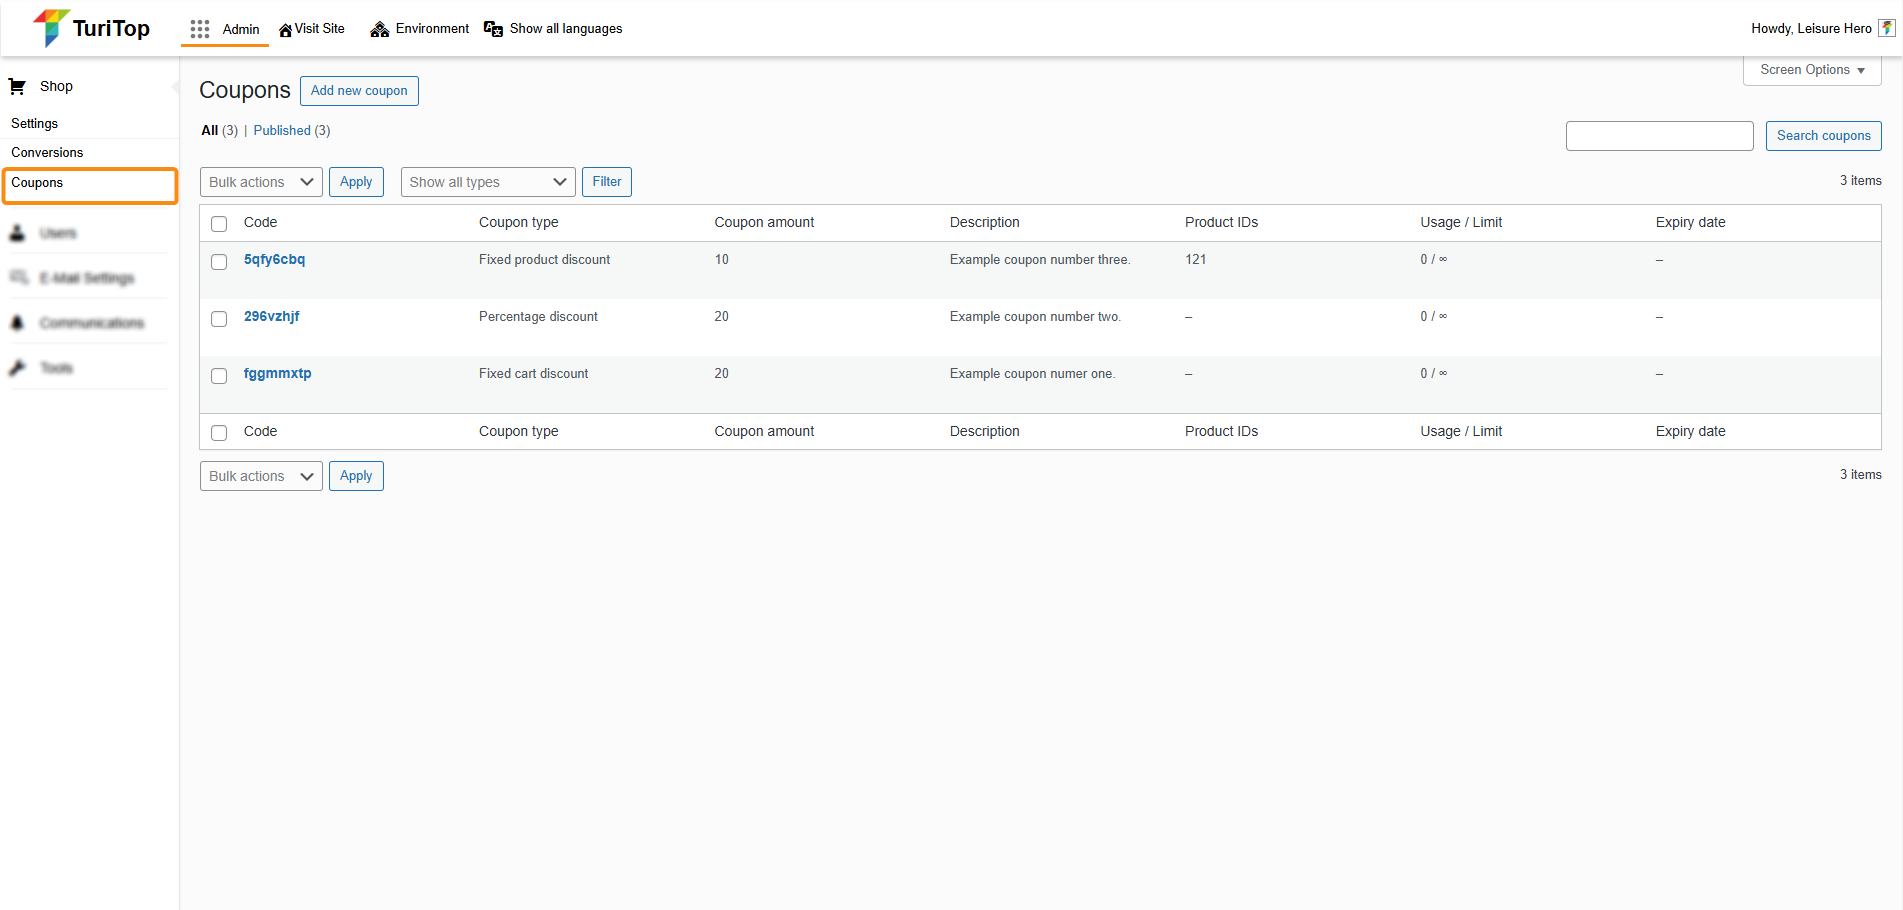
Task: Click the Environment icon in top bar
Action: (x=379, y=29)
